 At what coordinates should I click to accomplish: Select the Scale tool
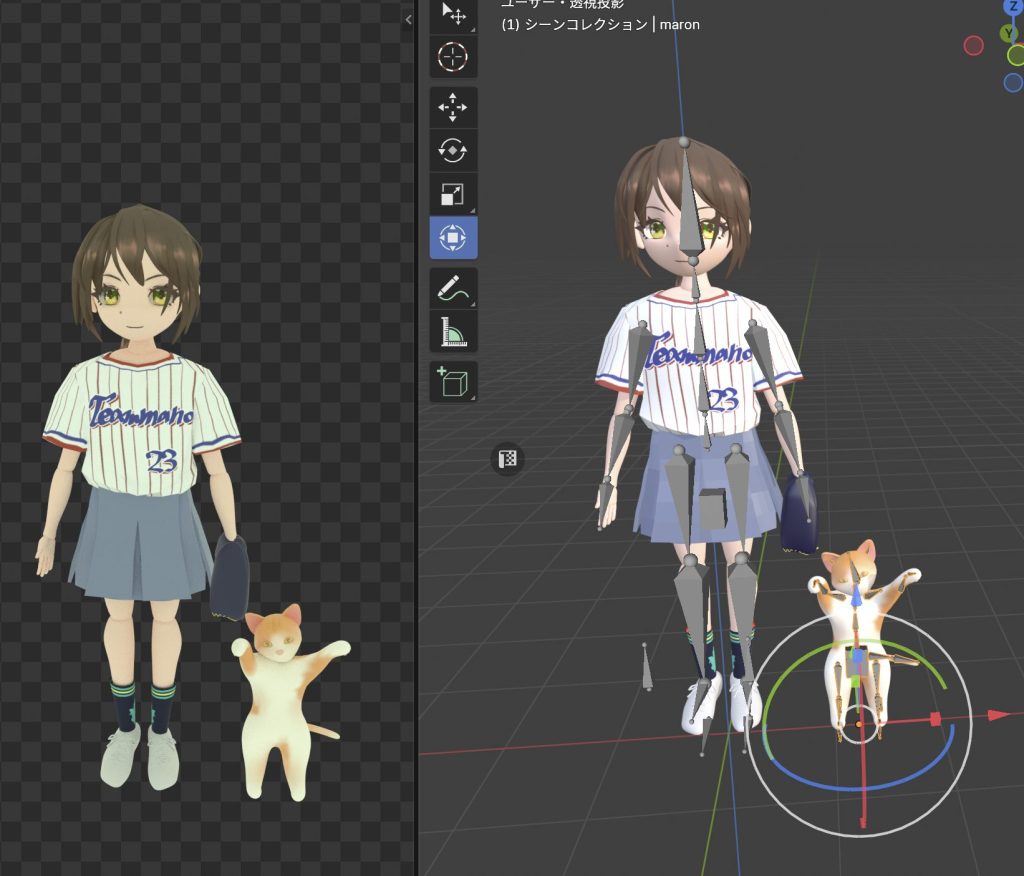(453, 195)
